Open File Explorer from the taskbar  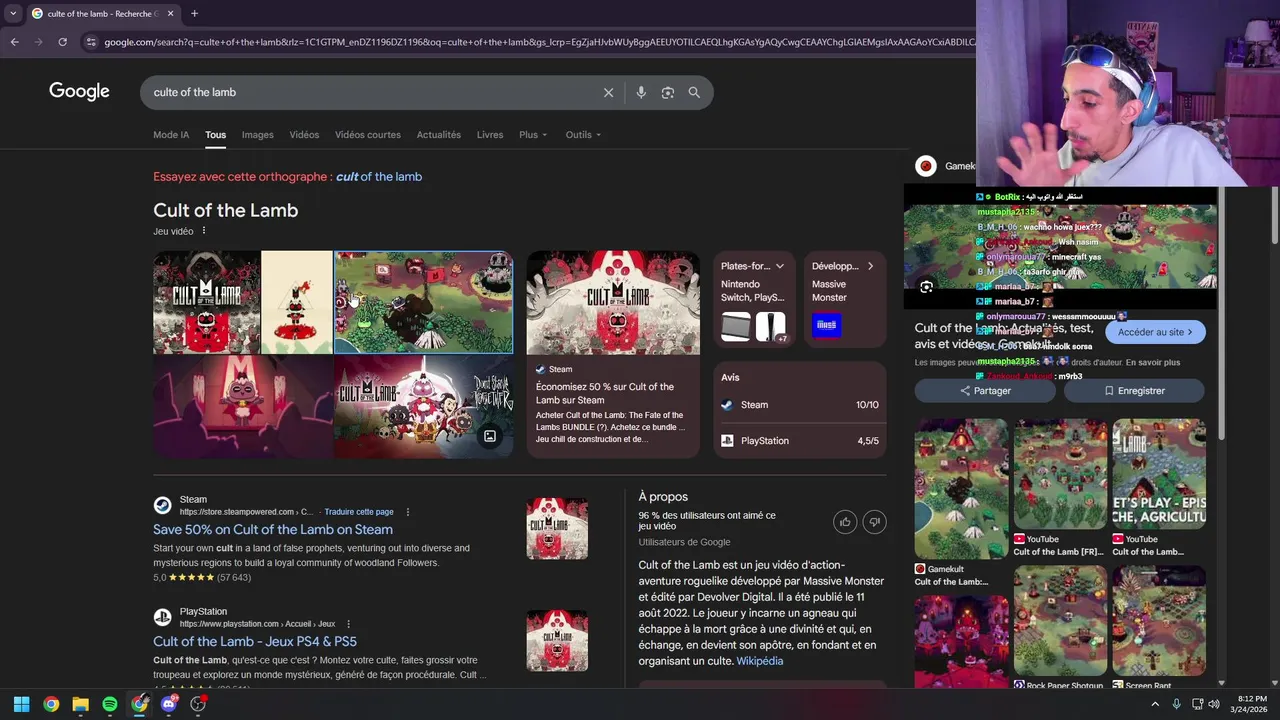pyautogui.click(x=80, y=704)
